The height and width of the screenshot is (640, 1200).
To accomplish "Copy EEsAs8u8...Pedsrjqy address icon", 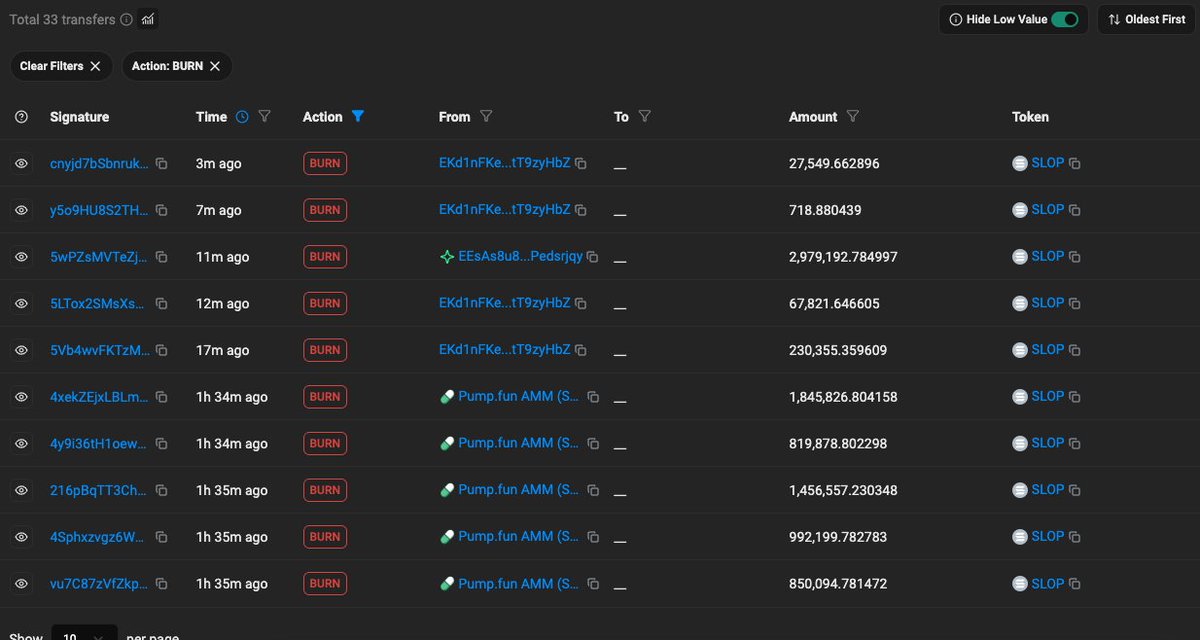I will point(592,257).
